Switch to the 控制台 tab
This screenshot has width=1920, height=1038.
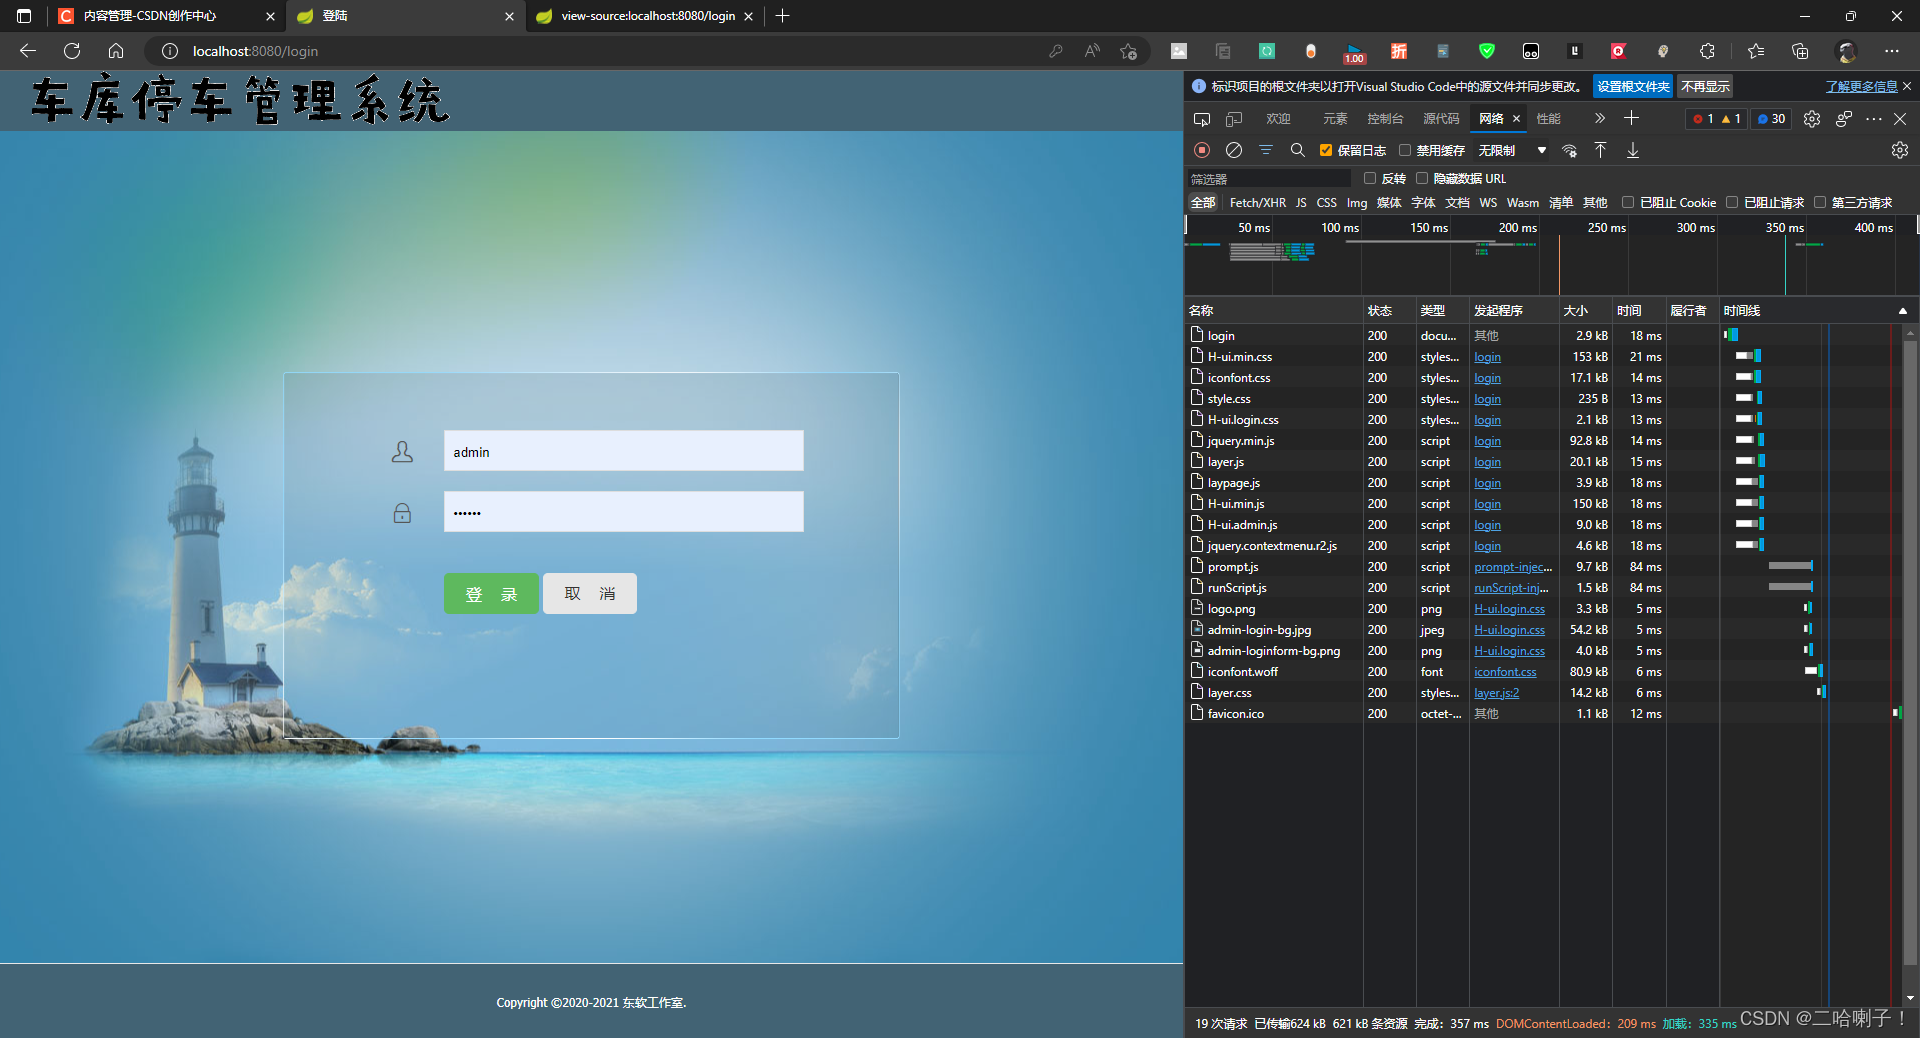1384,119
